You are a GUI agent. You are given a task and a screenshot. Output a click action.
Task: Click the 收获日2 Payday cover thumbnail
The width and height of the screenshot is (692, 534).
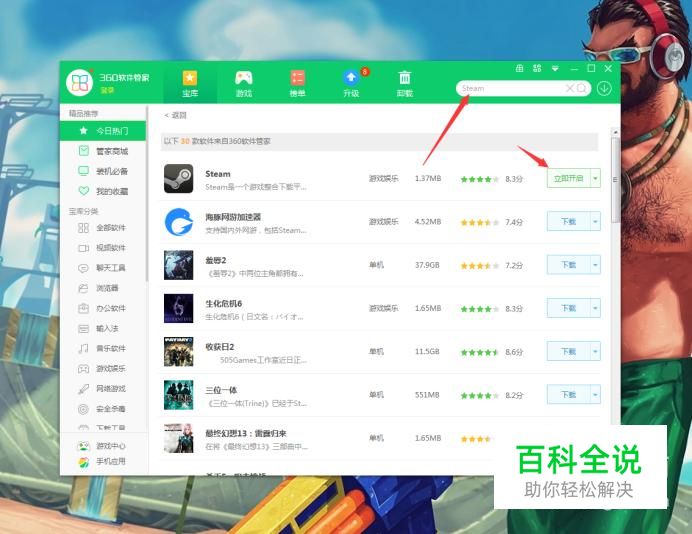click(178, 351)
